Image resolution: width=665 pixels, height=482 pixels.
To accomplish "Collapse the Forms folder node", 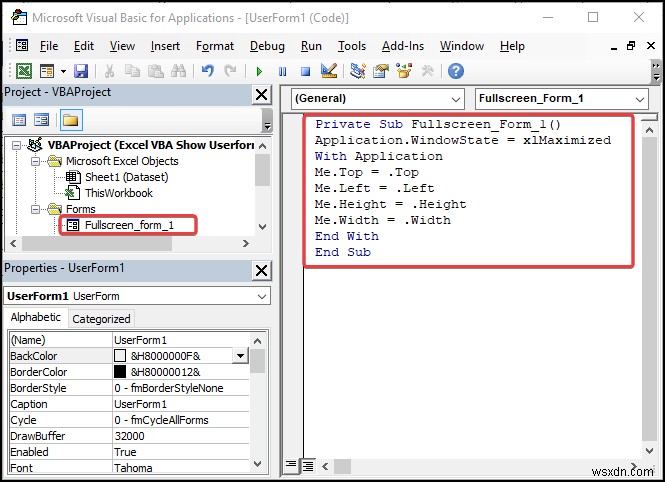I will coord(36,209).
